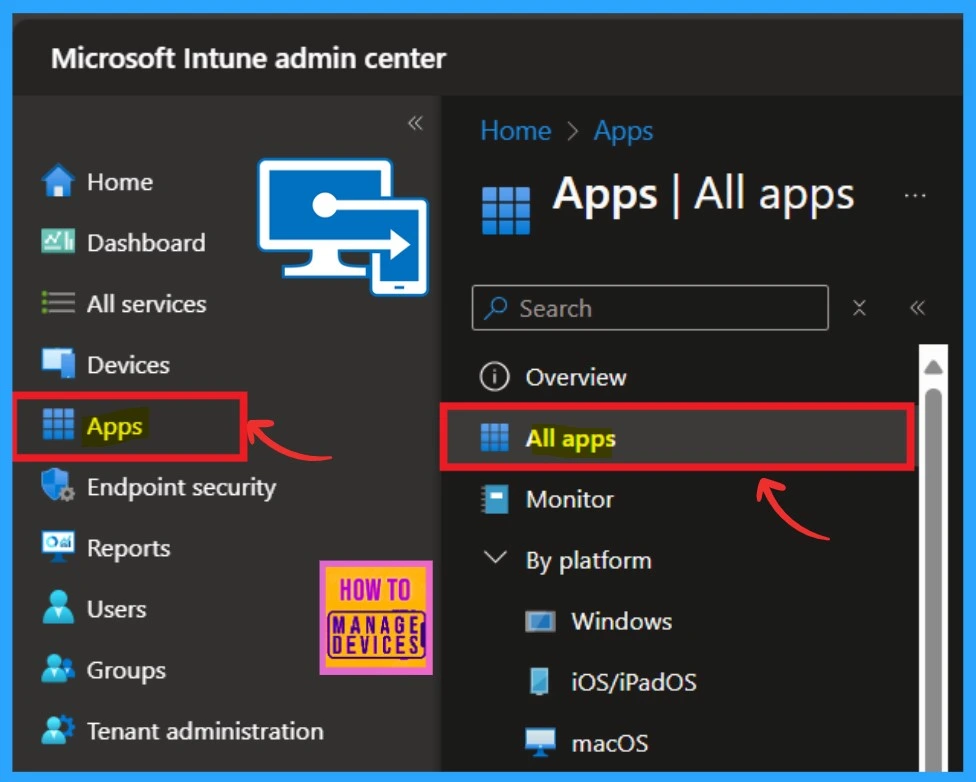The image size is (976, 782).
Task: Open the Dashboard label in the sidebar
Action: (146, 242)
